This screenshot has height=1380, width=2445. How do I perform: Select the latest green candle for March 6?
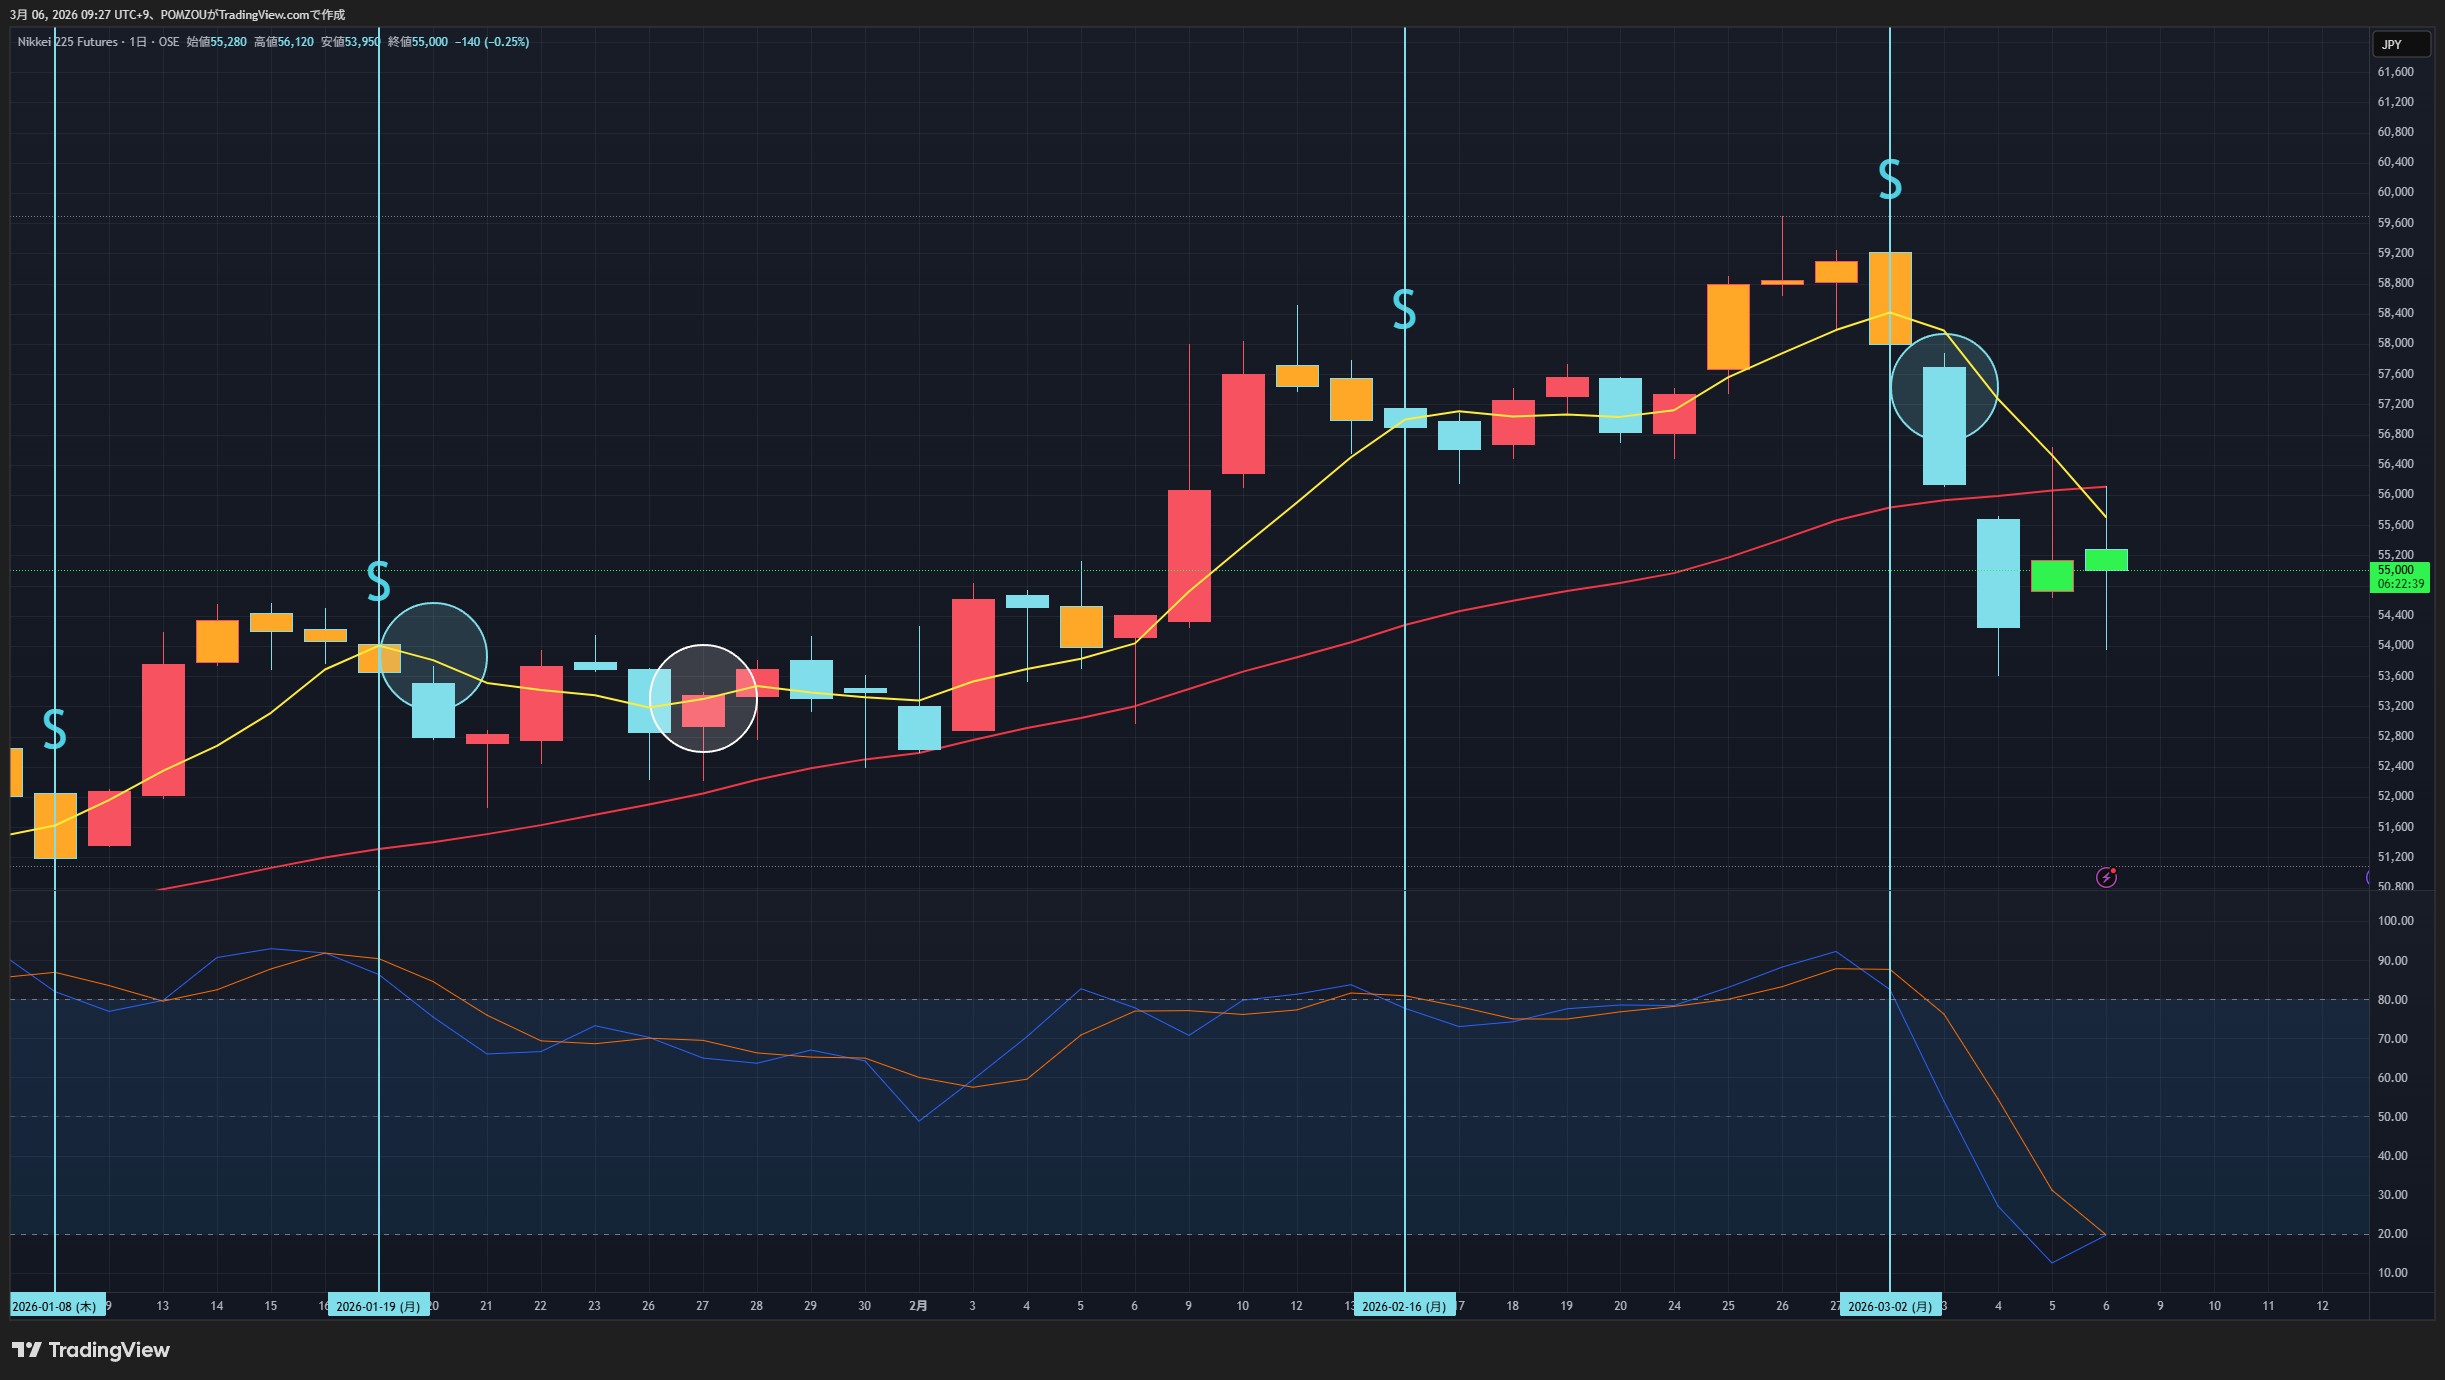click(x=2106, y=560)
